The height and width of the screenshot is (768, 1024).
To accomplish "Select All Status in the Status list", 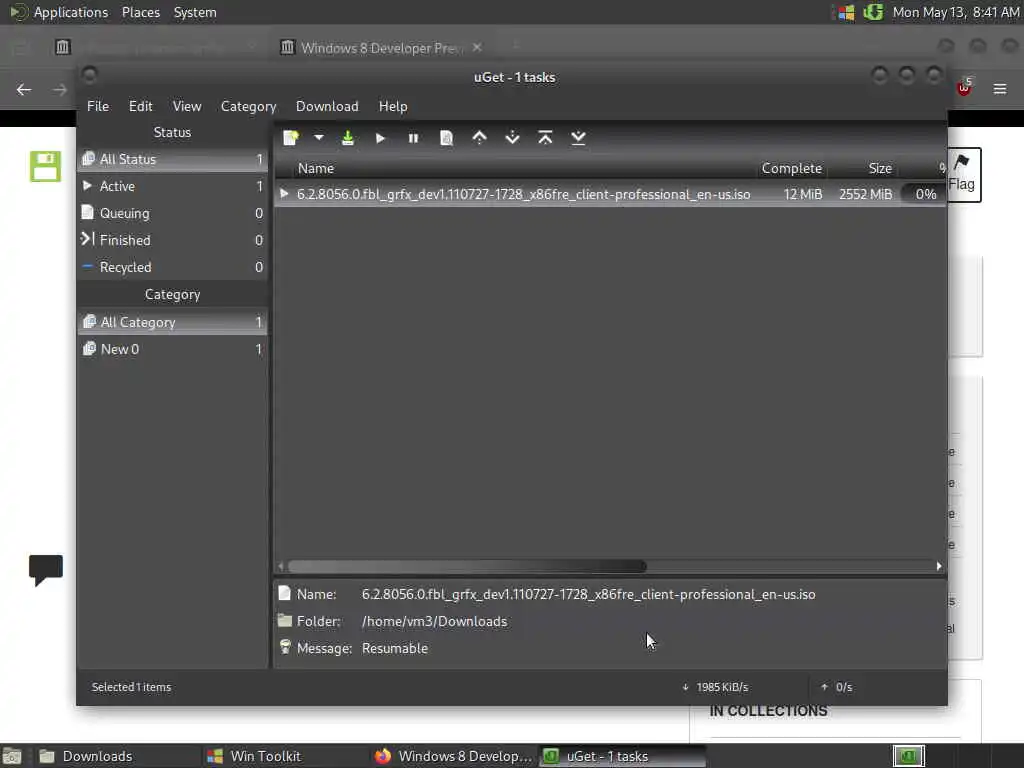I will pyautogui.click(x=172, y=159).
